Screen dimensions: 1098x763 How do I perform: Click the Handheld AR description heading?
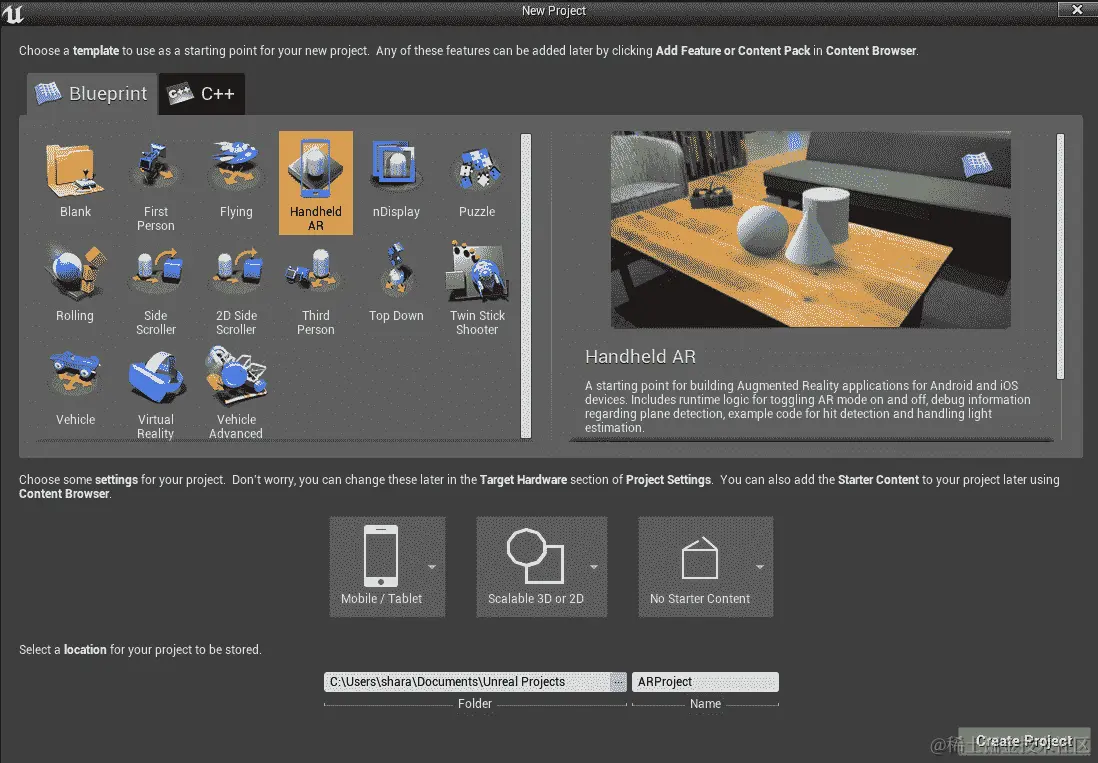point(640,357)
